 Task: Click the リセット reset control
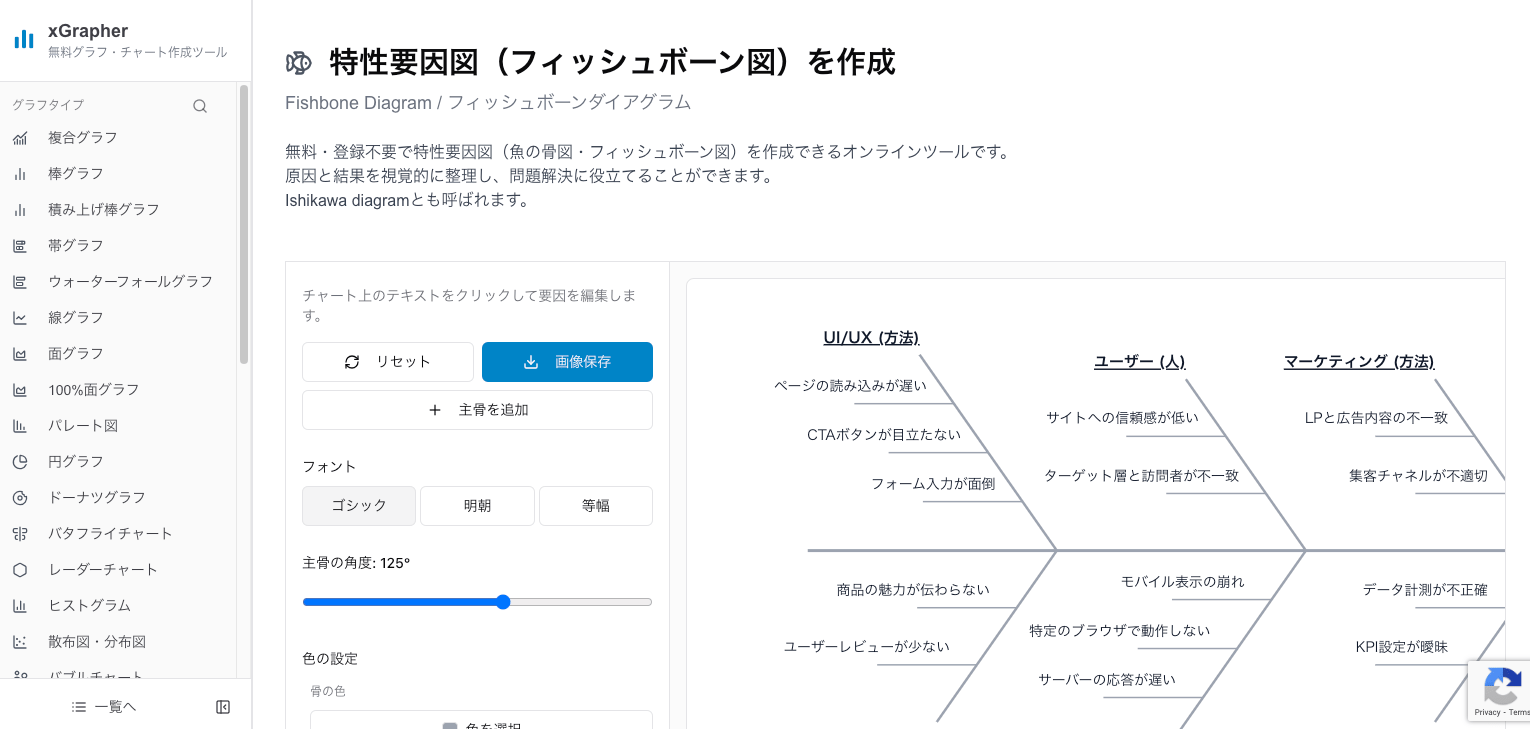click(388, 362)
